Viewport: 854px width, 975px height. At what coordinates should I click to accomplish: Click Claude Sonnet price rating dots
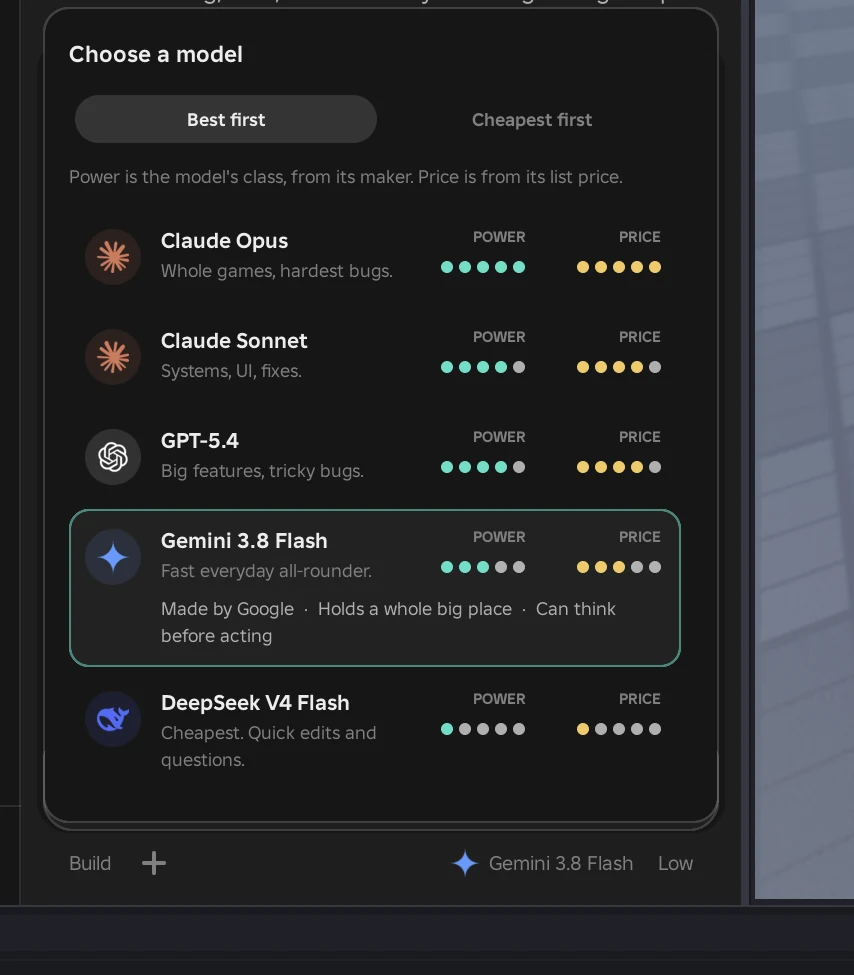tap(619, 367)
